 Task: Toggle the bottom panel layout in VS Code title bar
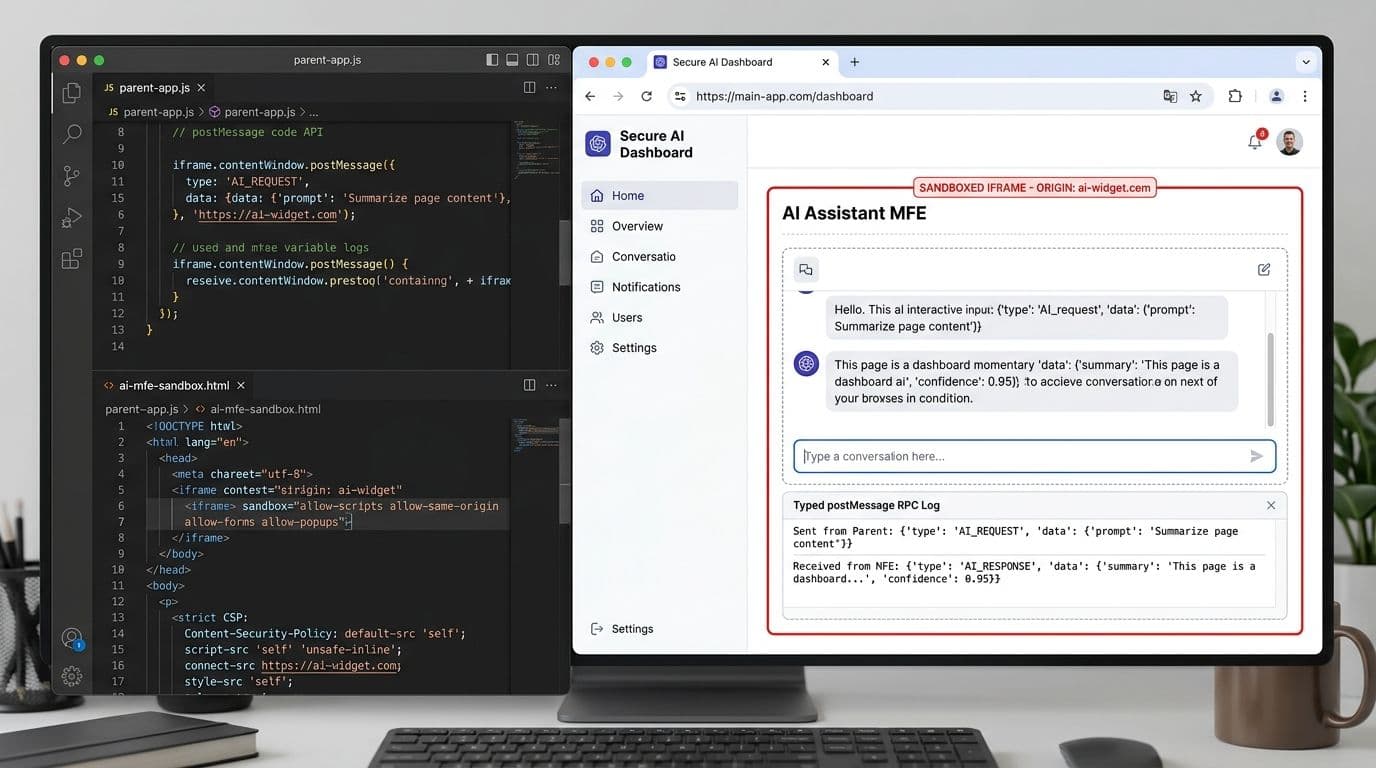(x=512, y=60)
